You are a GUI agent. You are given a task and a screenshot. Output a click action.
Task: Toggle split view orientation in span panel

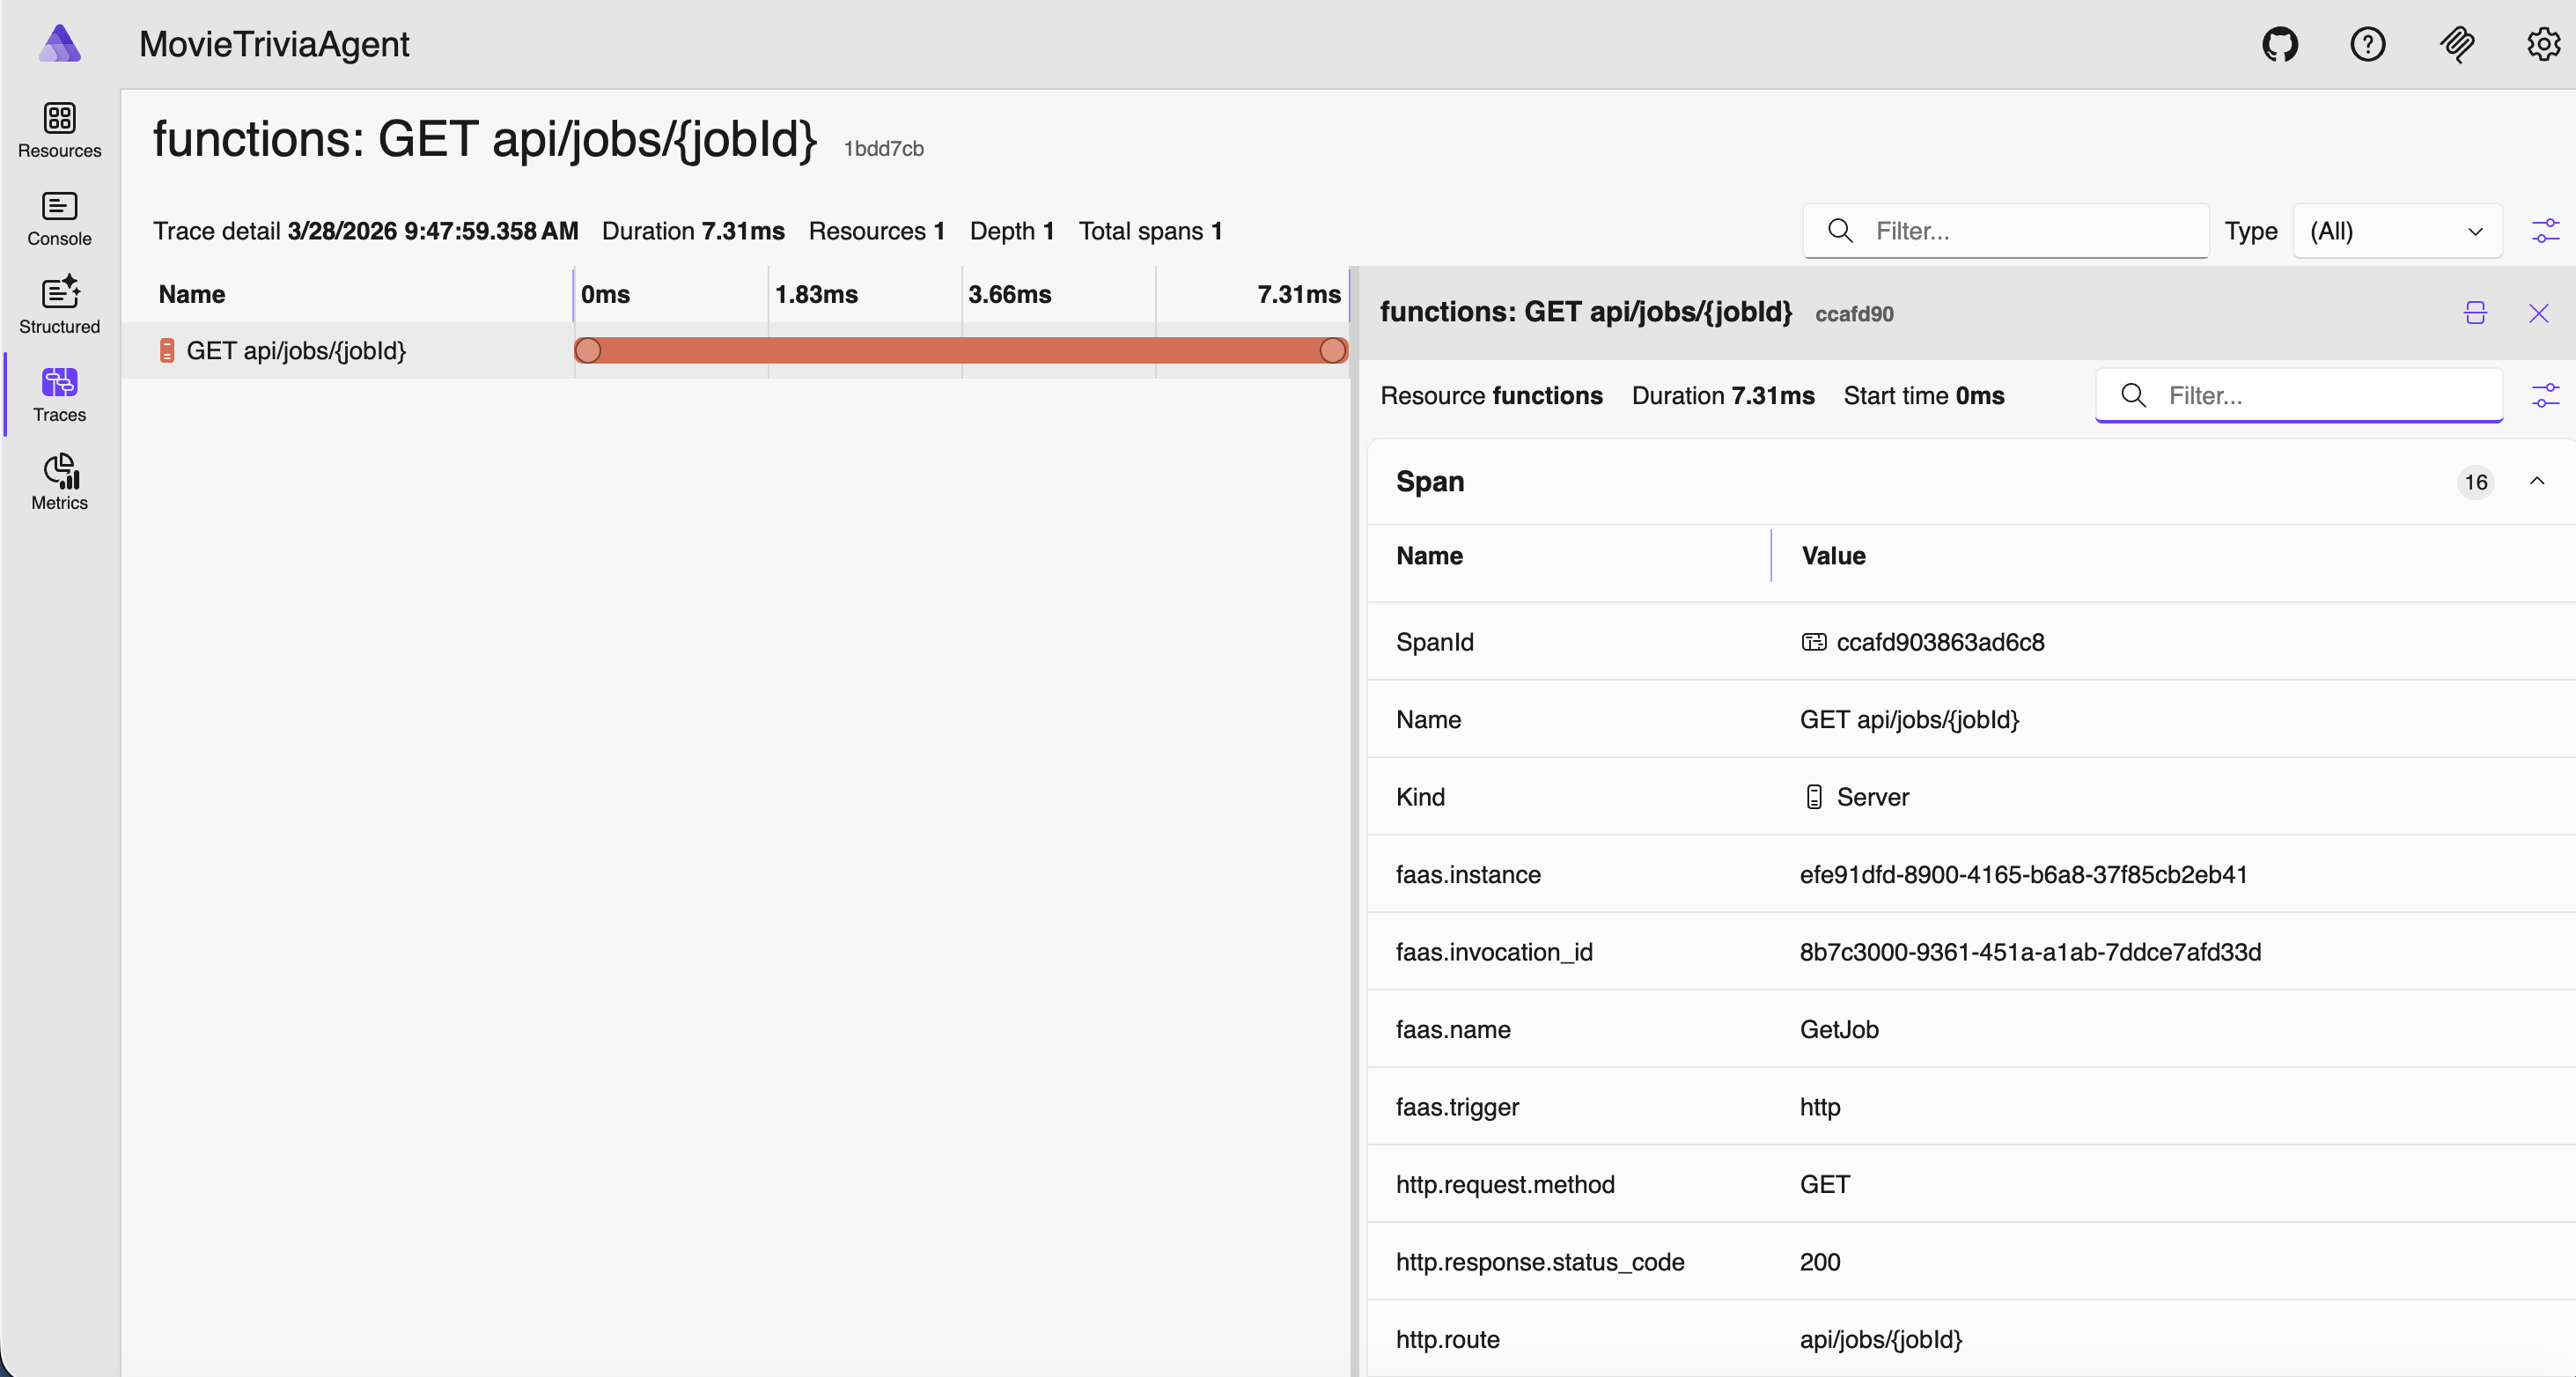click(2475, 313)
